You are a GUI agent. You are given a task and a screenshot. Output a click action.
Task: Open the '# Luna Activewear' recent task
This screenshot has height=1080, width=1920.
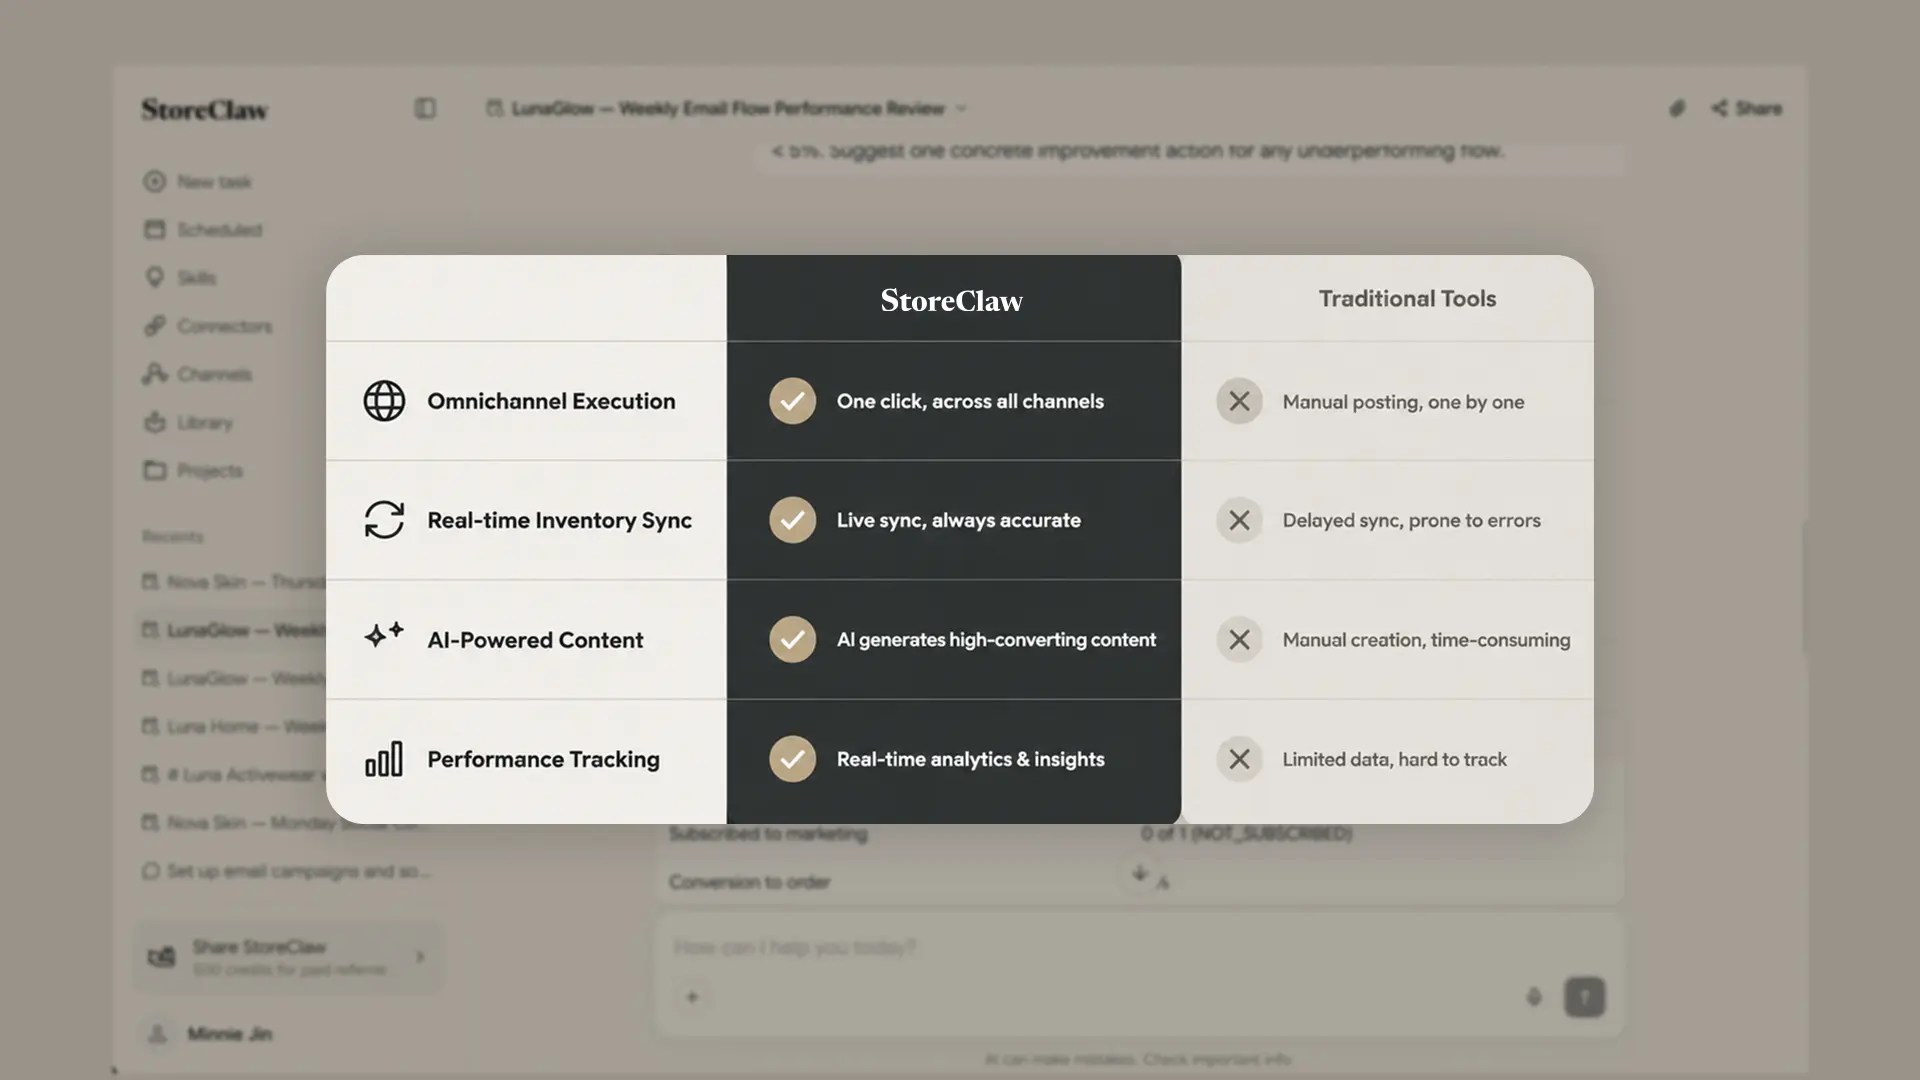click(233, 774)
